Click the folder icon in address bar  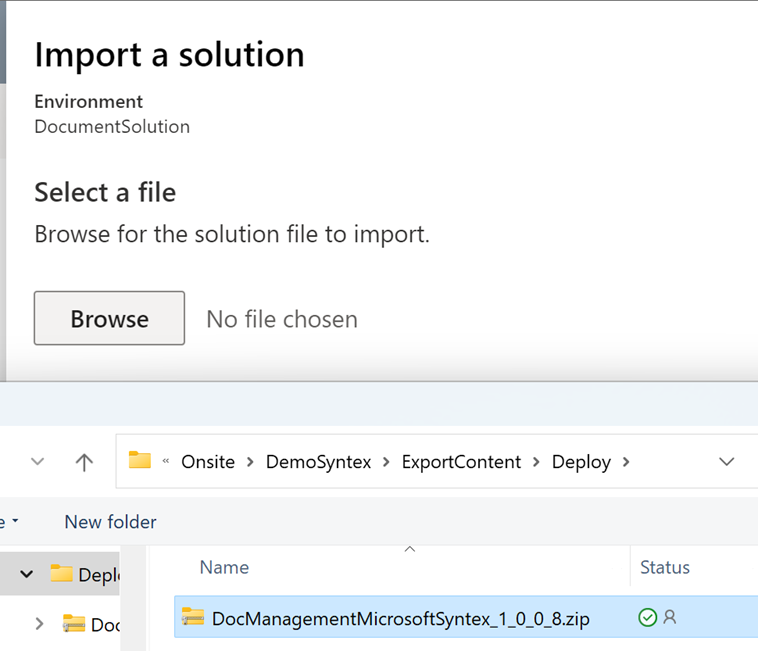(139, 461)
